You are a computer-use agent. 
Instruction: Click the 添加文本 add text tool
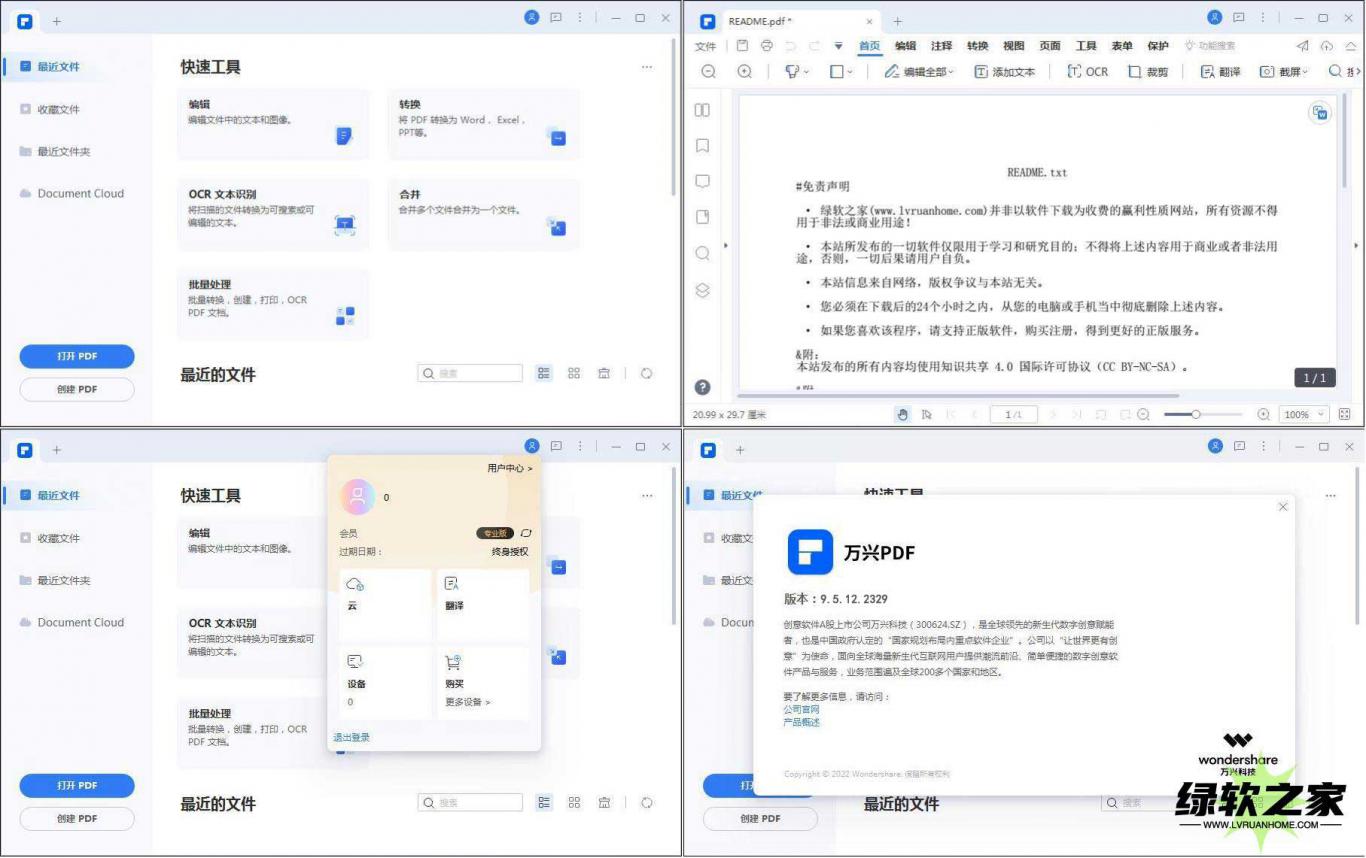pos(1005,72)
